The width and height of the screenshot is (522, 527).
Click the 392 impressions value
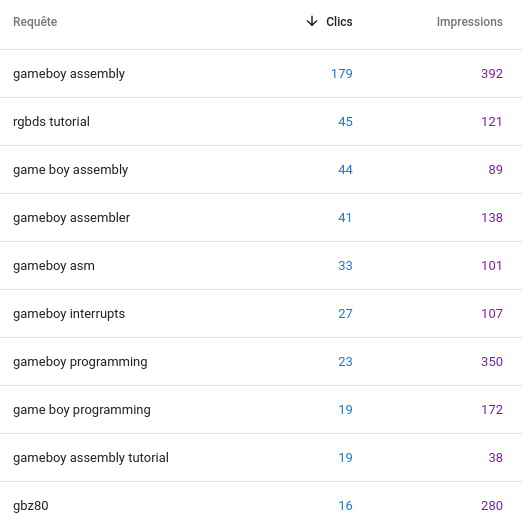pos(492,74)
